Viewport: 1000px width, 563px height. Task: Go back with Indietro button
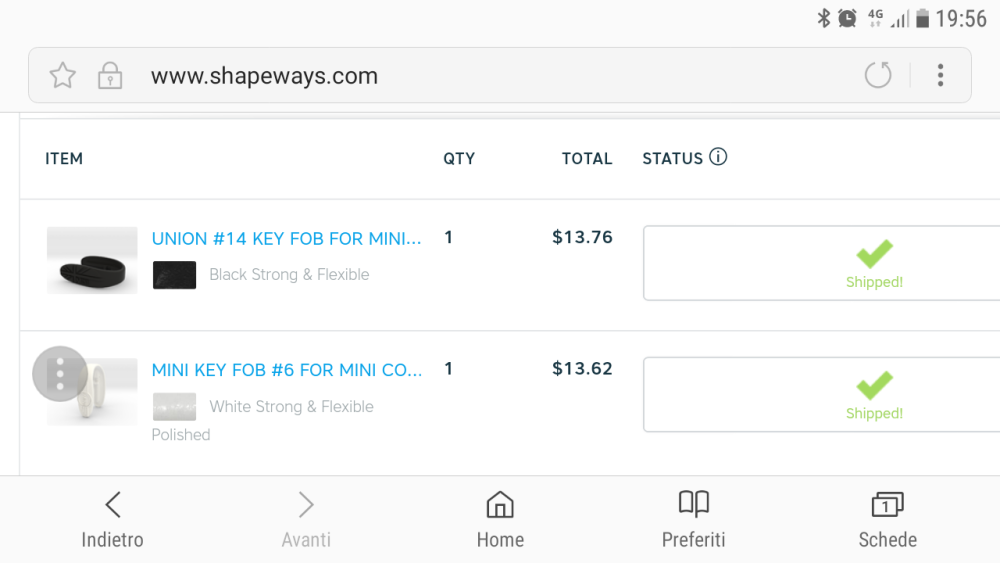(x=112, y=519)
